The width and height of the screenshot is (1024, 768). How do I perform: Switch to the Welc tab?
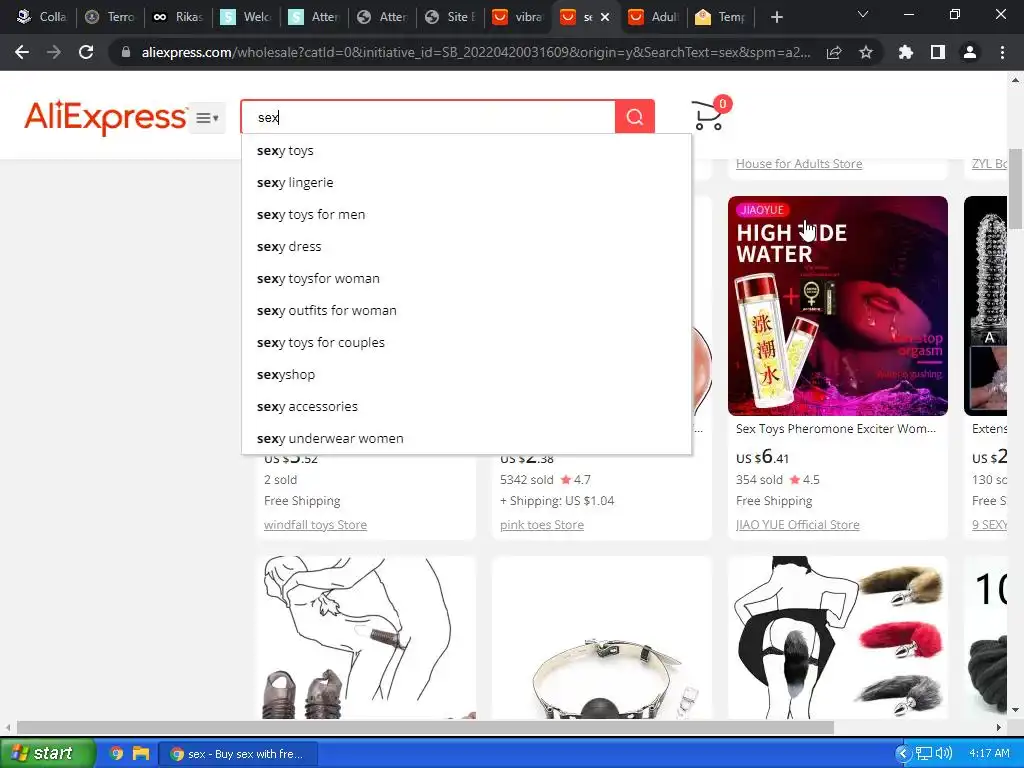tap(246, 17)
